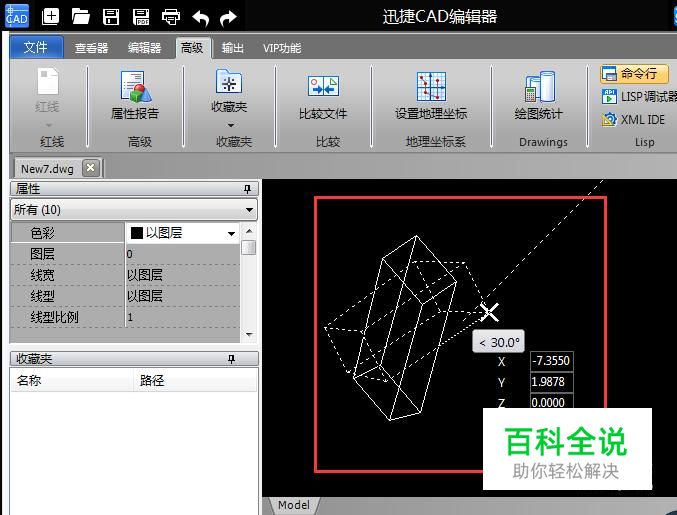Click the properties list scroll down arrow
677x515 pixels.
(x=249, y=335)
